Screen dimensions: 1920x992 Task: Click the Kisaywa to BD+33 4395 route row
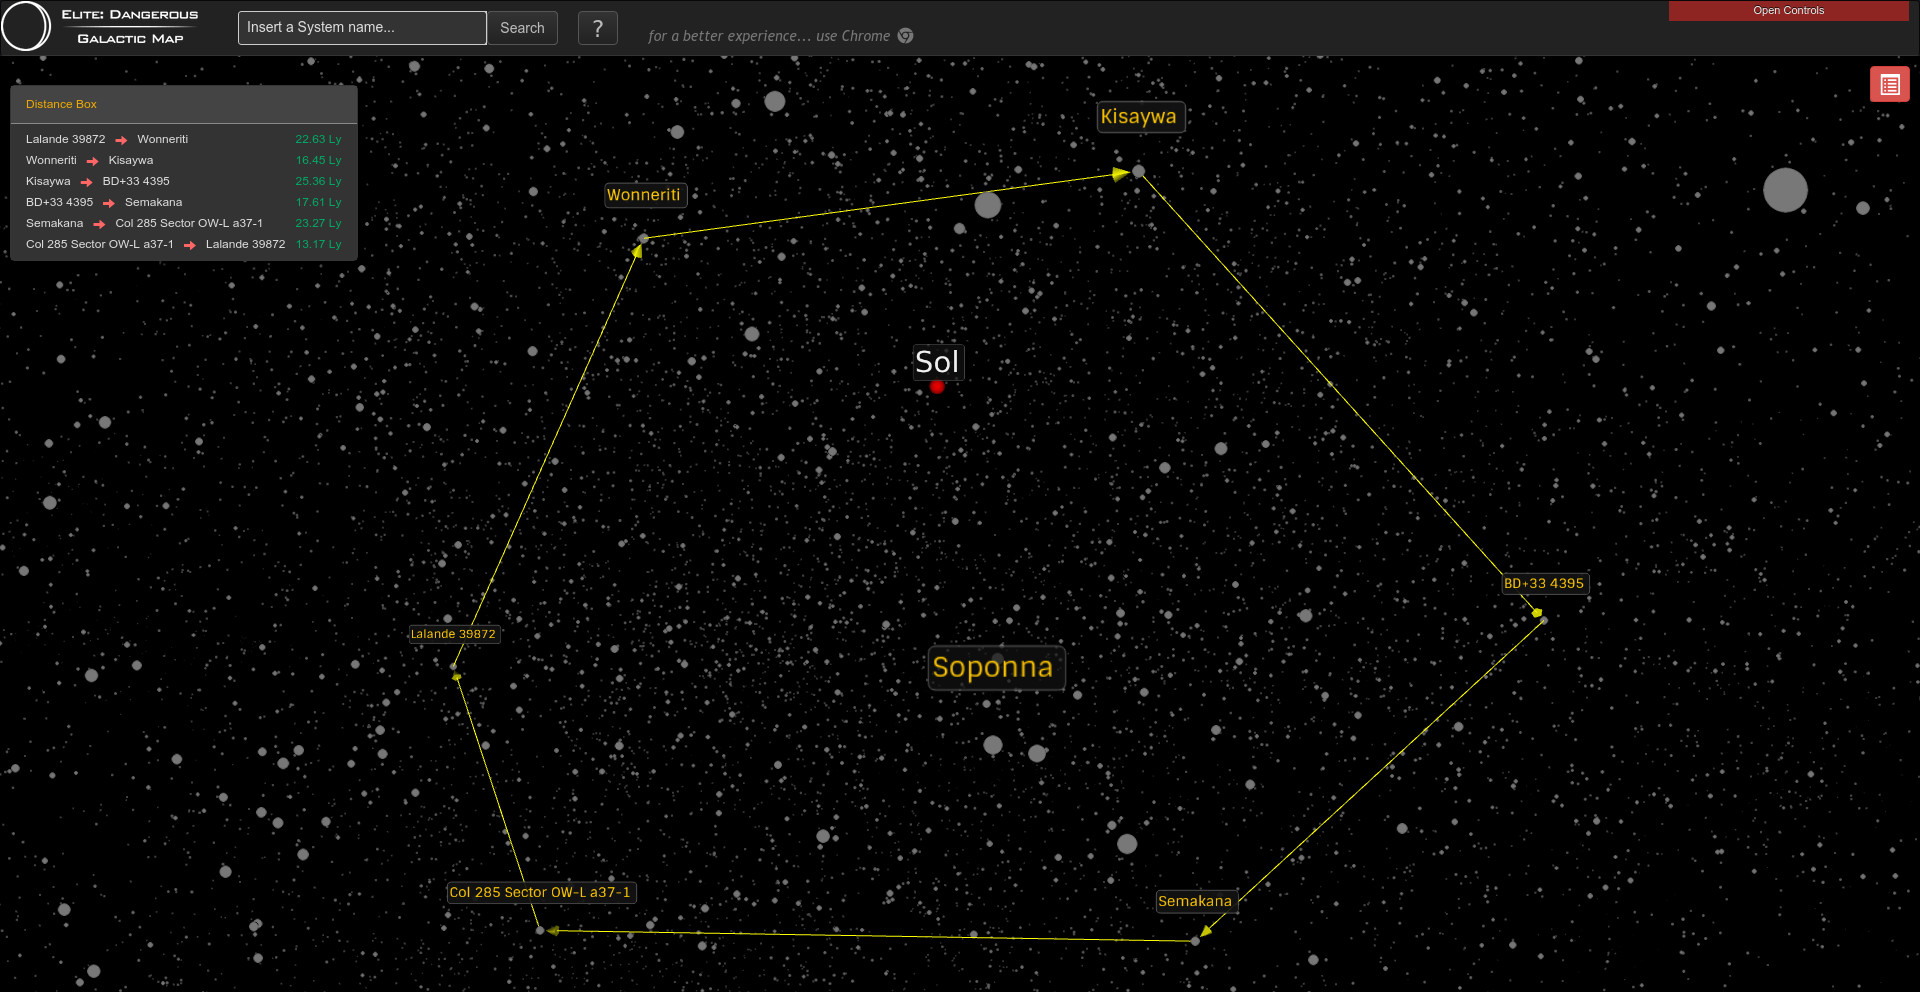pyautogui.click(x=184, y=181)
